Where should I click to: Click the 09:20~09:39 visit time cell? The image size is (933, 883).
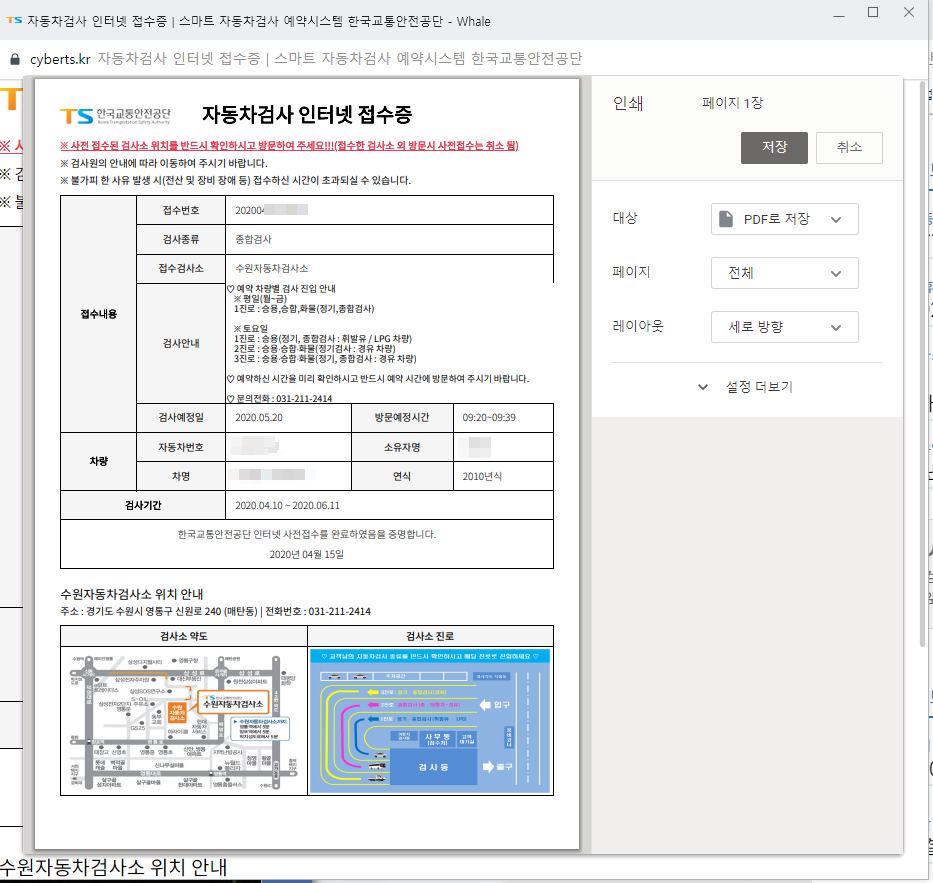503,418
